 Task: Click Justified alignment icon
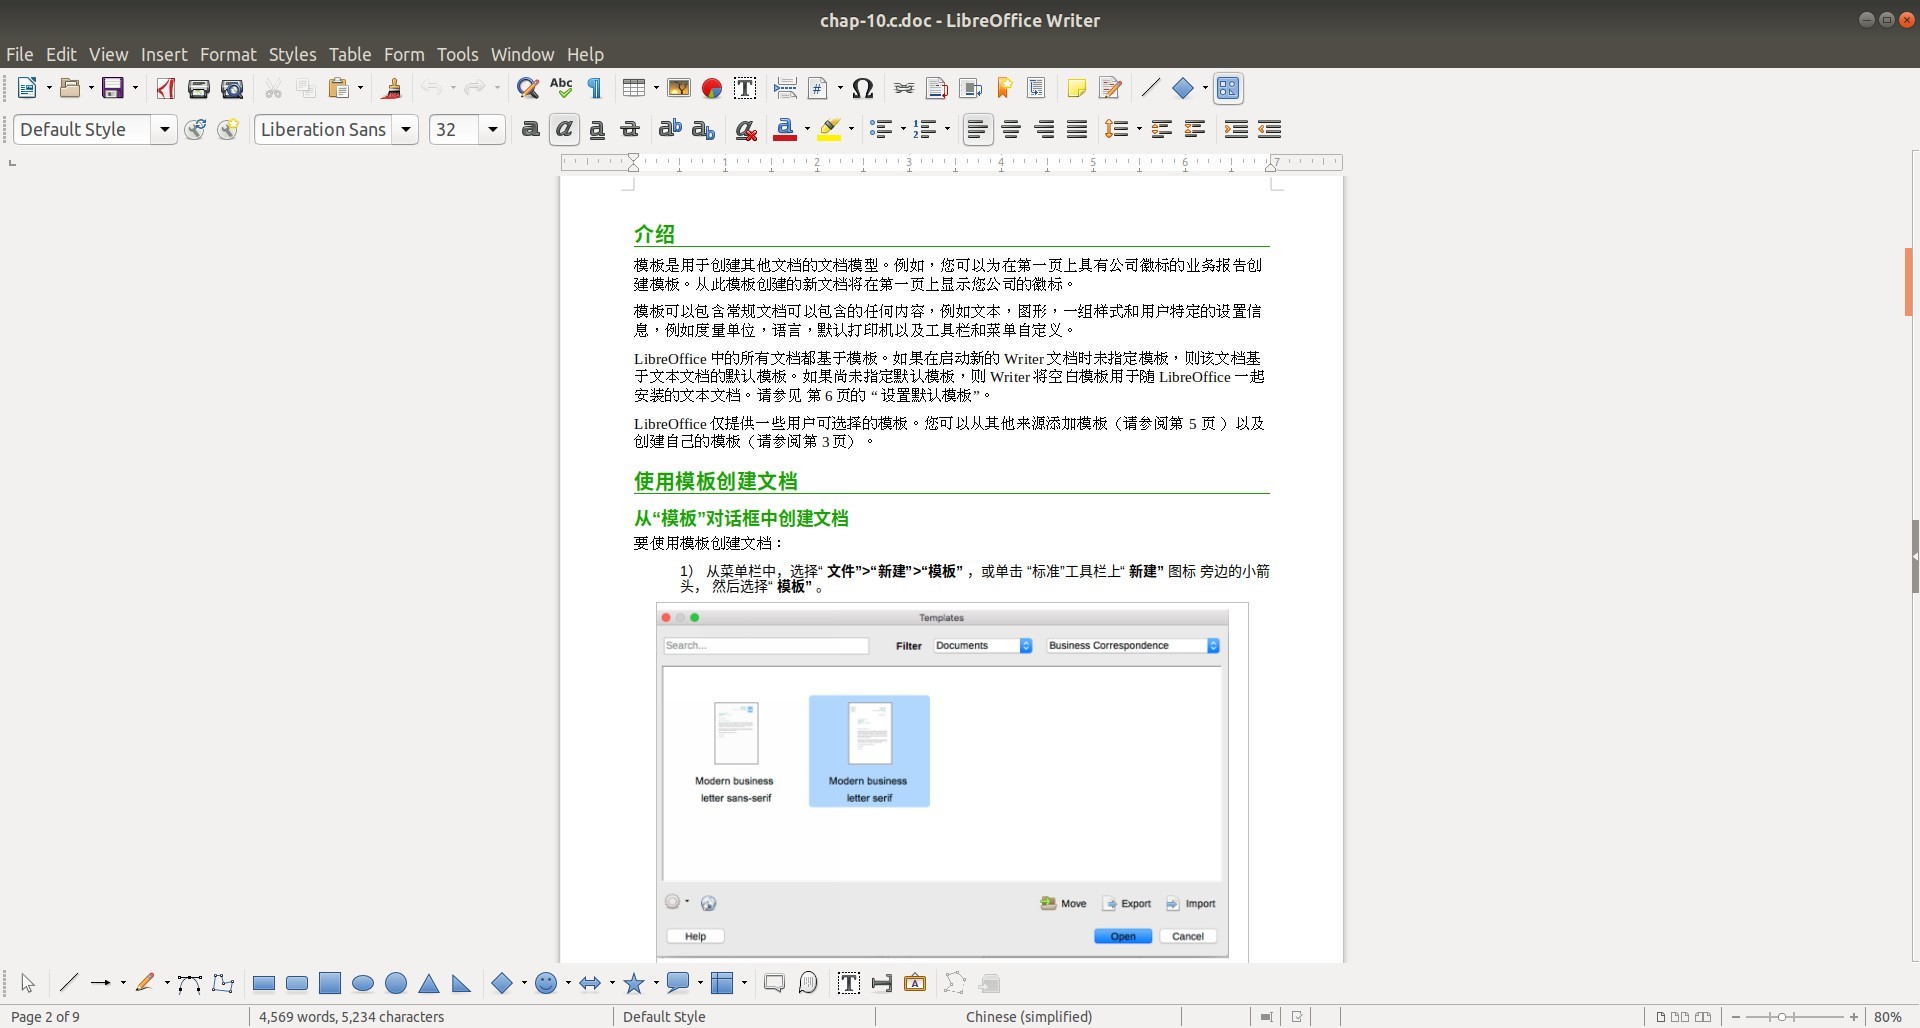pyautogui.click(x=1077, y=130)
